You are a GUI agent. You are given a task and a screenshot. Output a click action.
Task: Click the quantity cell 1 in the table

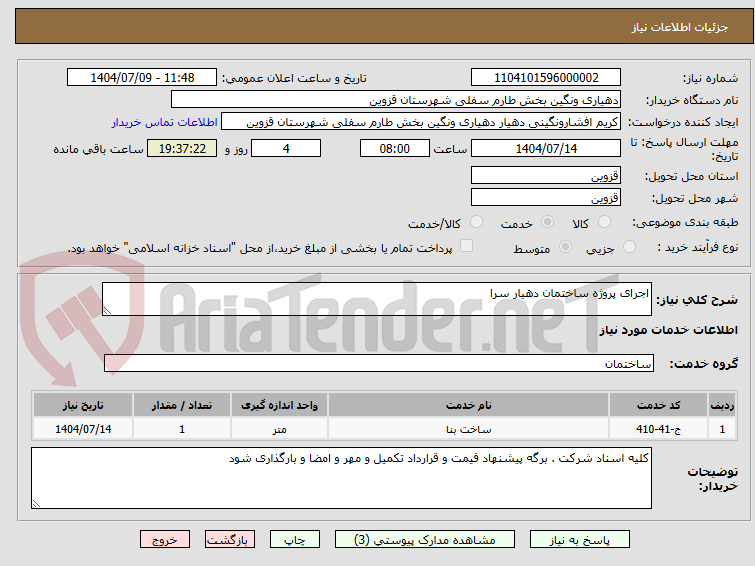tap(182, 429)
